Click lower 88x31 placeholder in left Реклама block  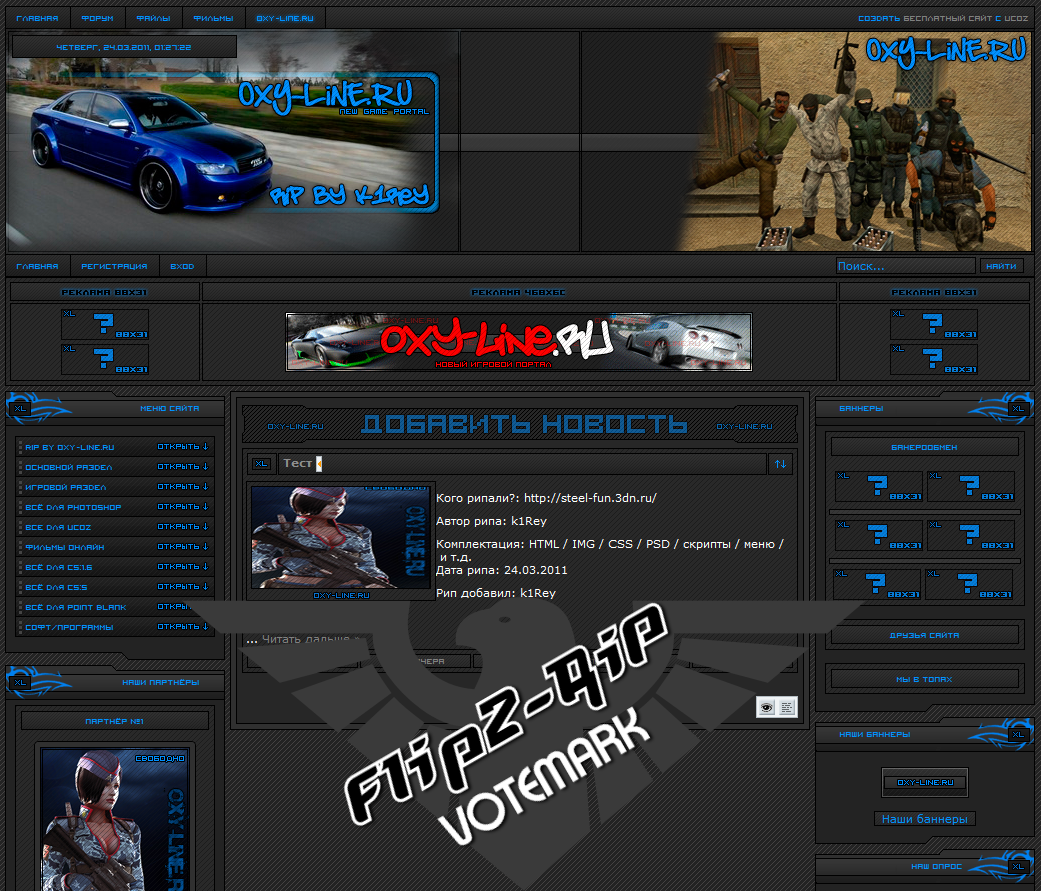point(105,359)
